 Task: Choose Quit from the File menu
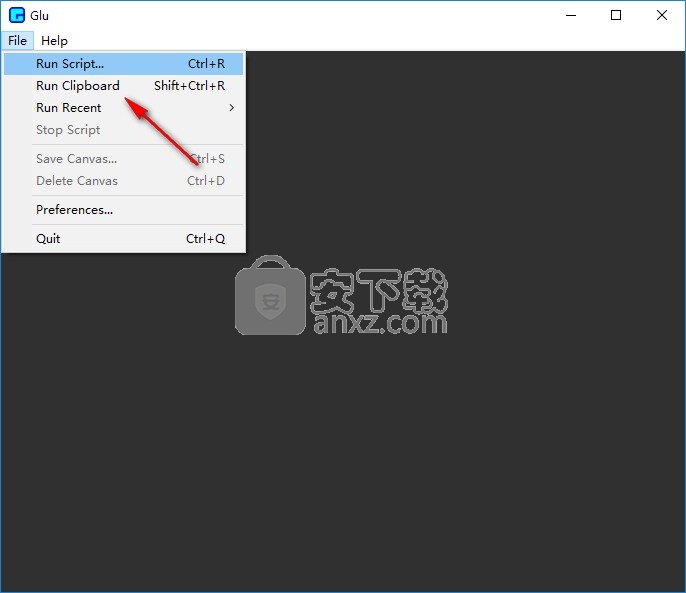123,239
